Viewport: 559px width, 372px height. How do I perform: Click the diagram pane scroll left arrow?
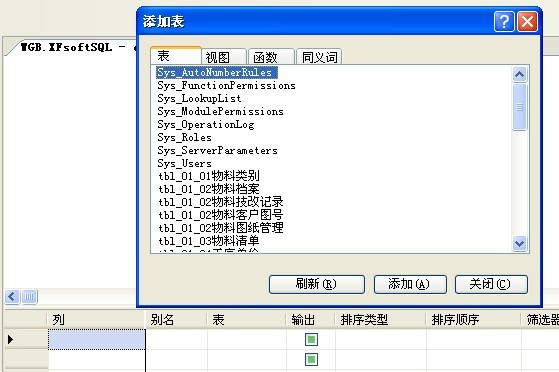[12, 296]
